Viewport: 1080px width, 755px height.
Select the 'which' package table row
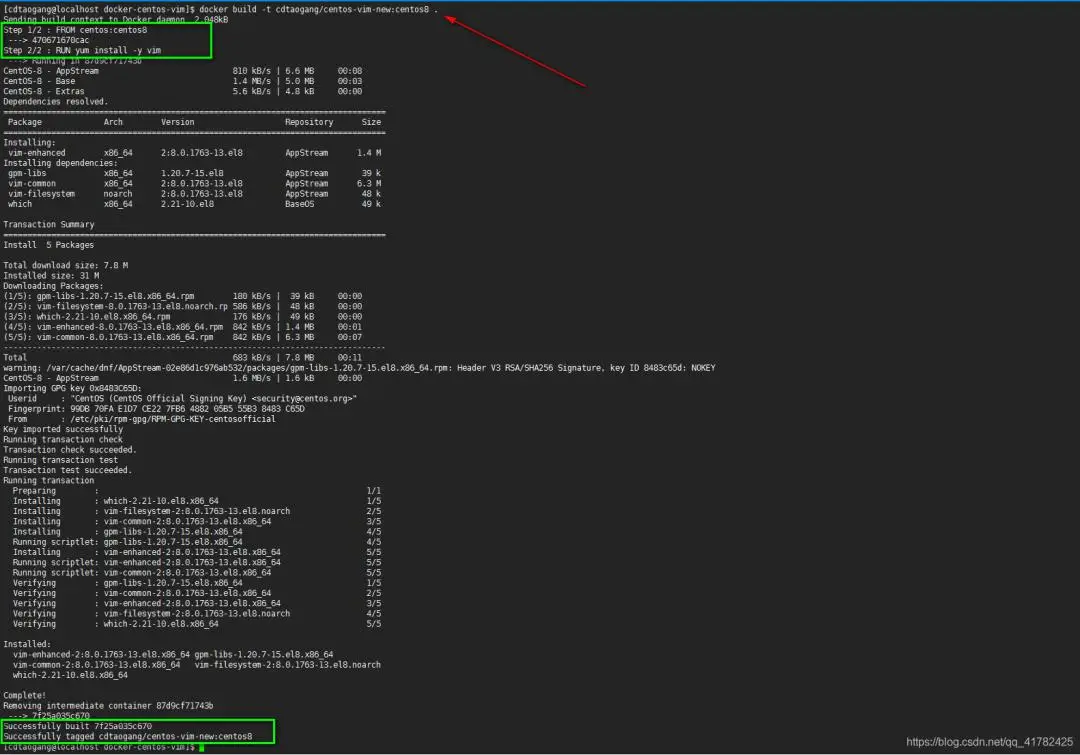(x=194, y=205)
